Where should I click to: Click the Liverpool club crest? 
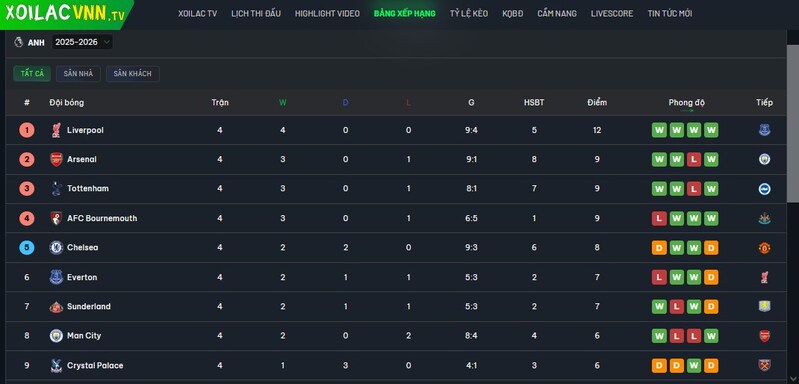click(x=56, y=130)
